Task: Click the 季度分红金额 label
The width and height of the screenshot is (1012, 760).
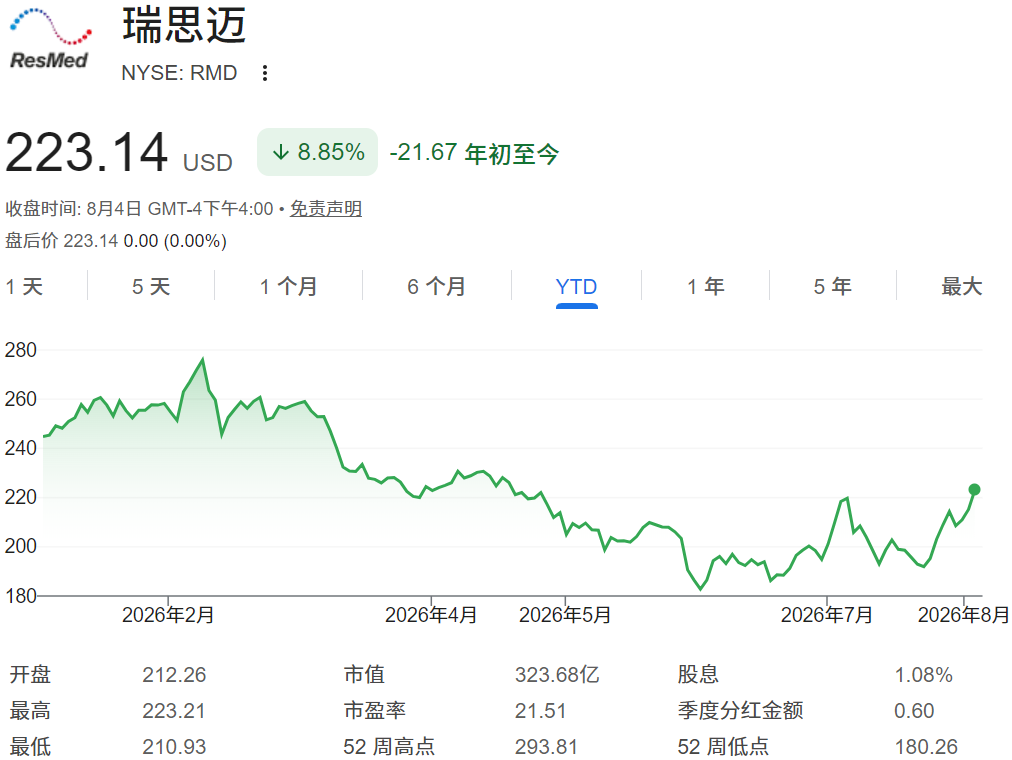Action: tap(740, 711)
